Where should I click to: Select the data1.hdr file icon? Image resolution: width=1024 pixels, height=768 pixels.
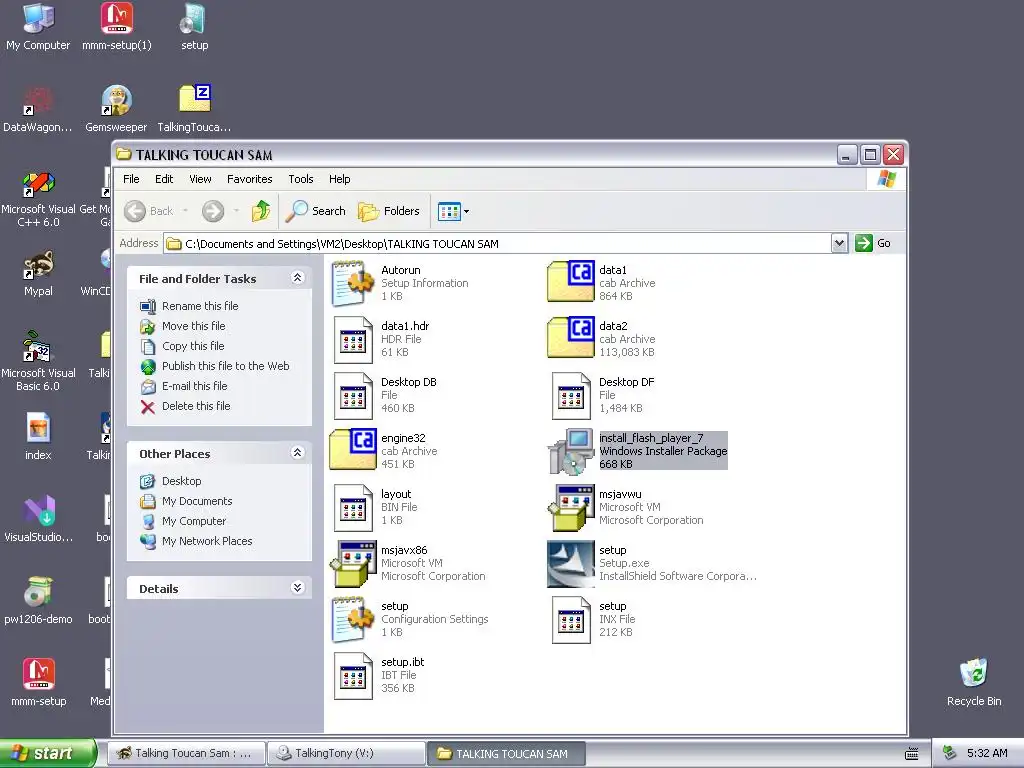(353, 340)
